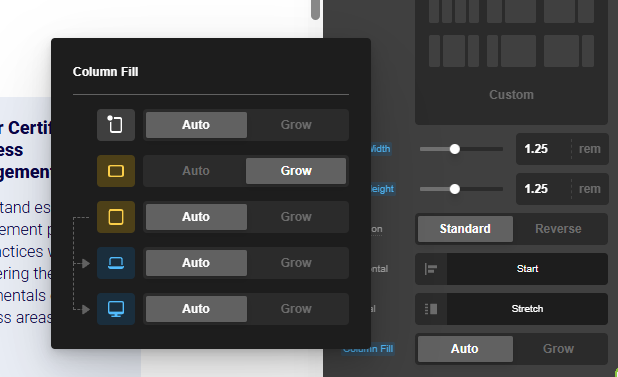
Task: Open the Stretch vertical alignment dropdown
Action: pos(527,309)
